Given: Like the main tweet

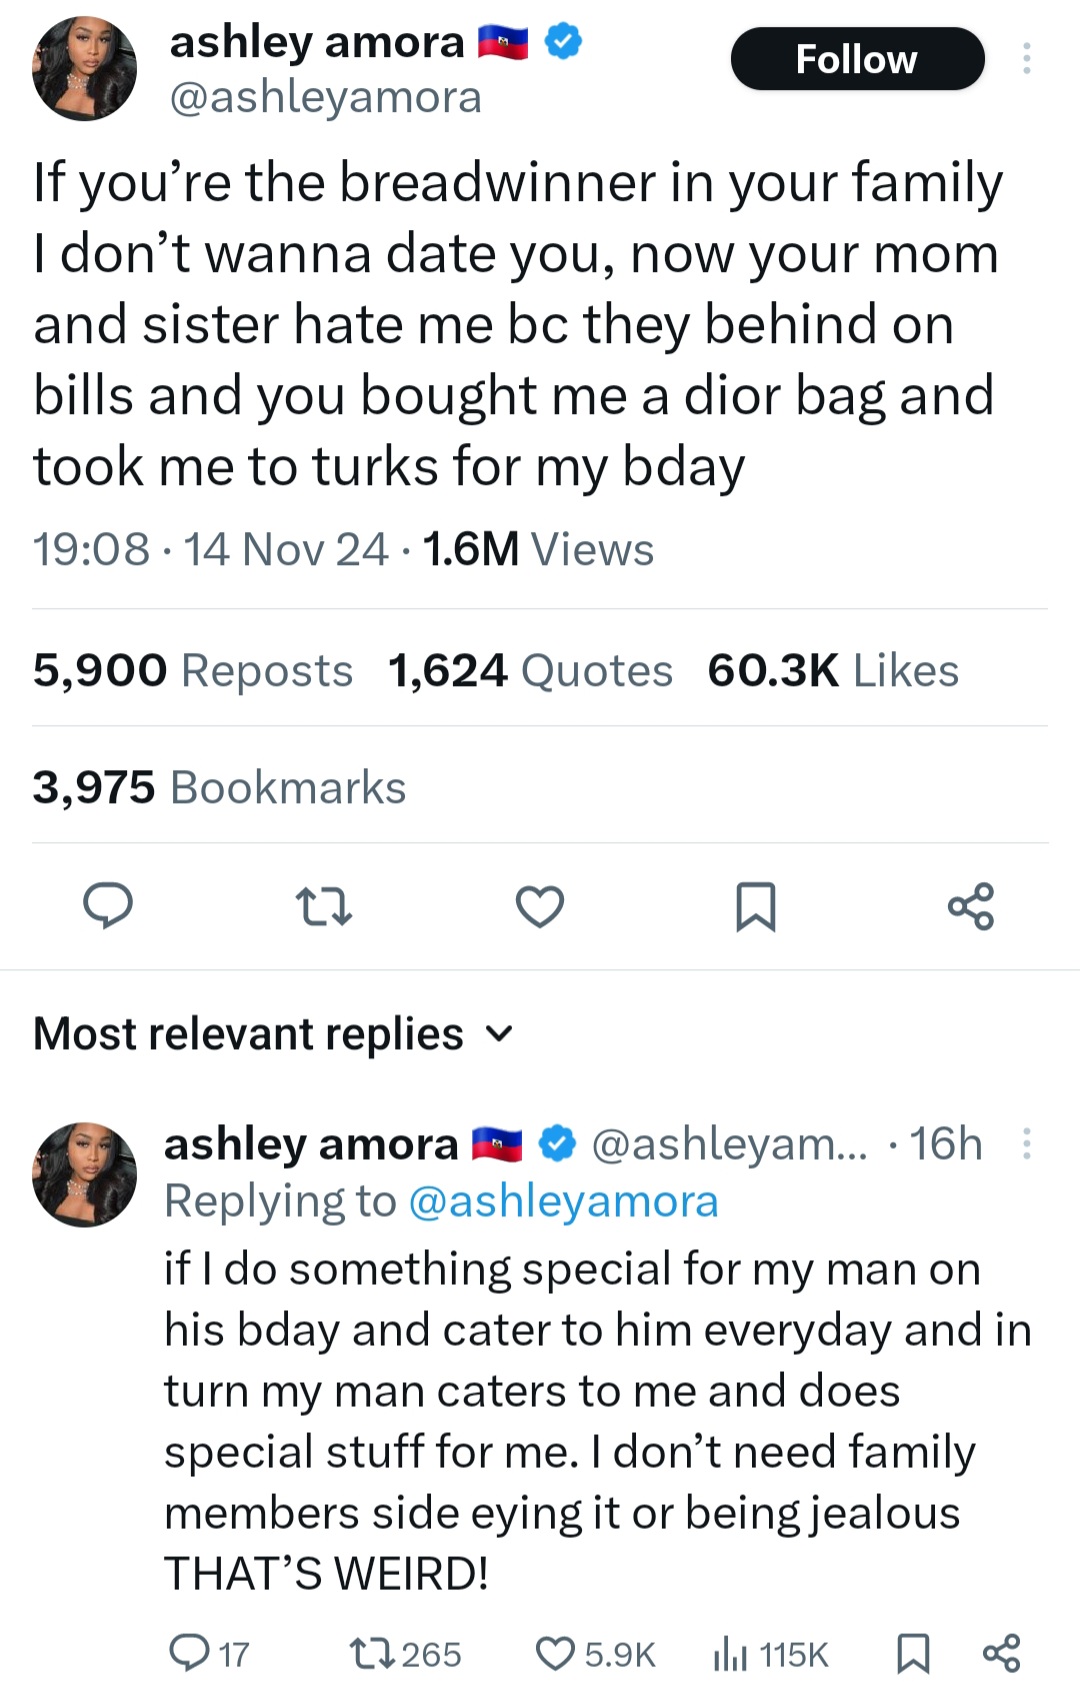Looking at the screenshot, I should 540,906.
